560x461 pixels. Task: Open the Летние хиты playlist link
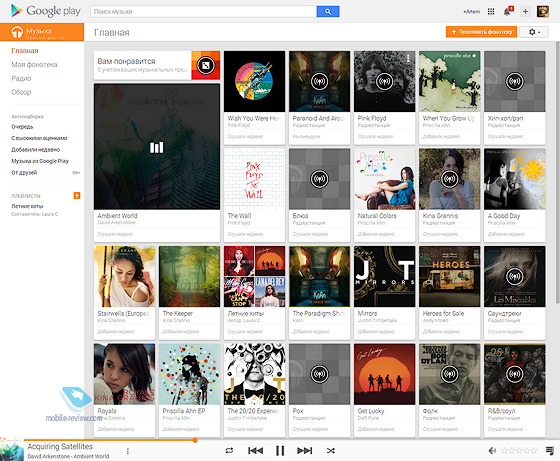coord(27,206)
